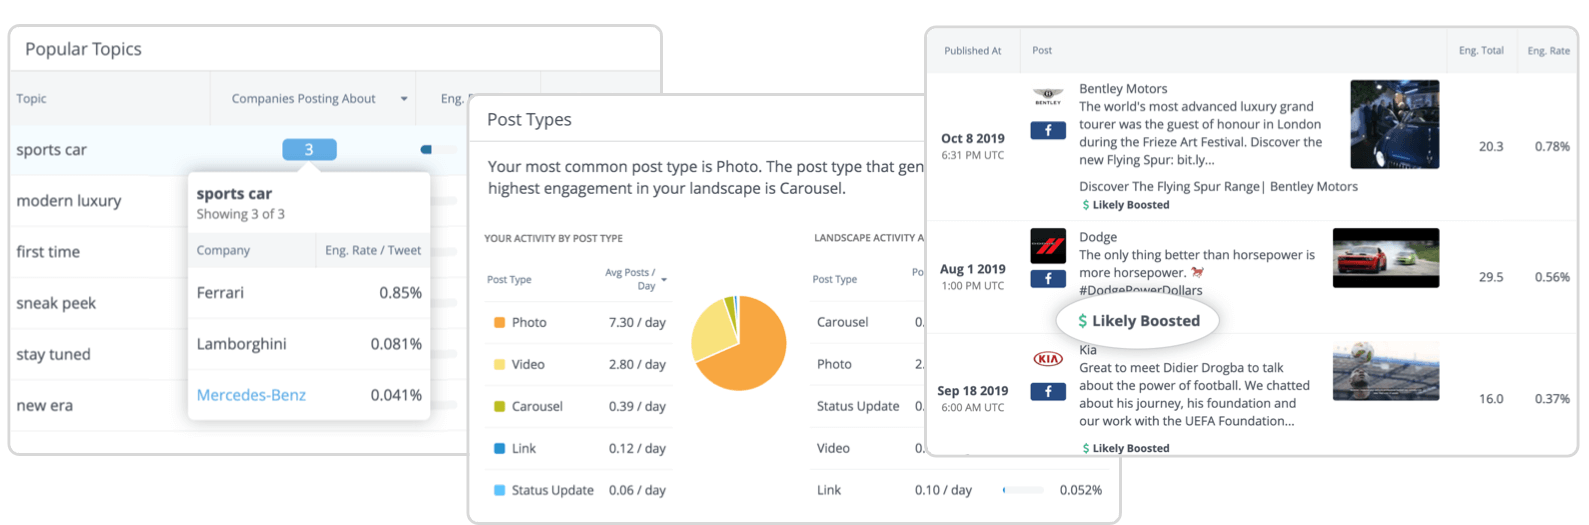Click the orange Photo legend swatch

499,323
